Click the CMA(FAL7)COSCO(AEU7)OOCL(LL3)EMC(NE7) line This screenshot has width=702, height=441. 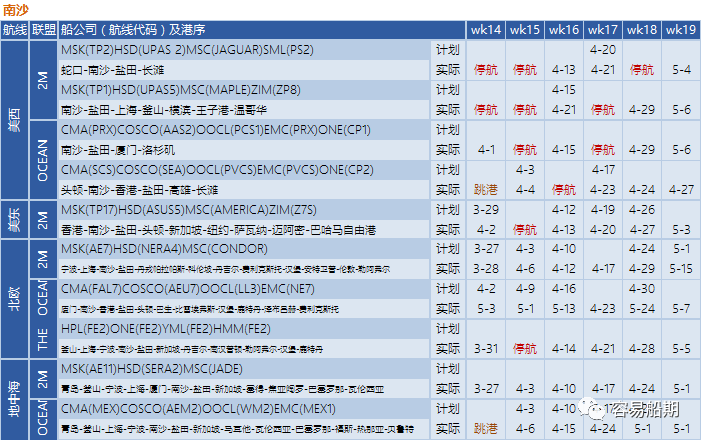188,289
